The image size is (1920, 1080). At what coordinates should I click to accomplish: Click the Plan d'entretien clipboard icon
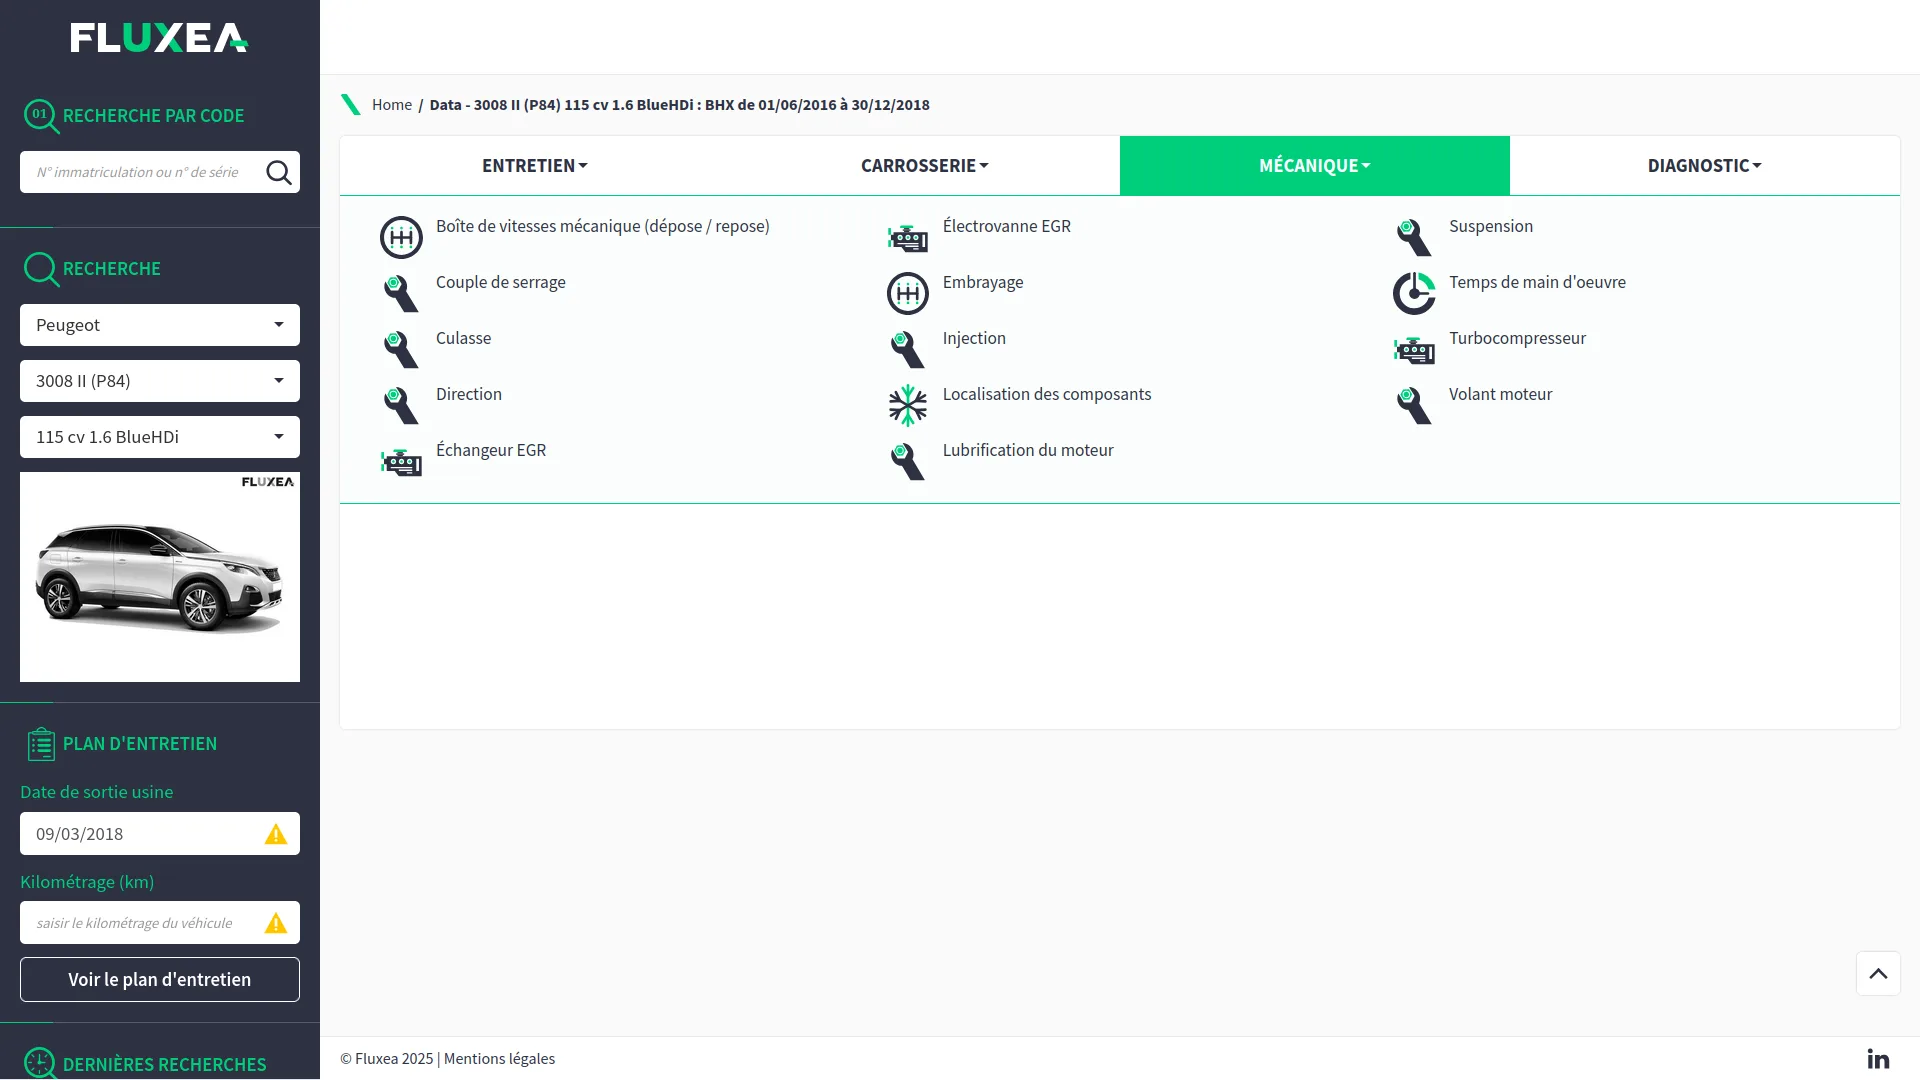[x=41, y=744]
